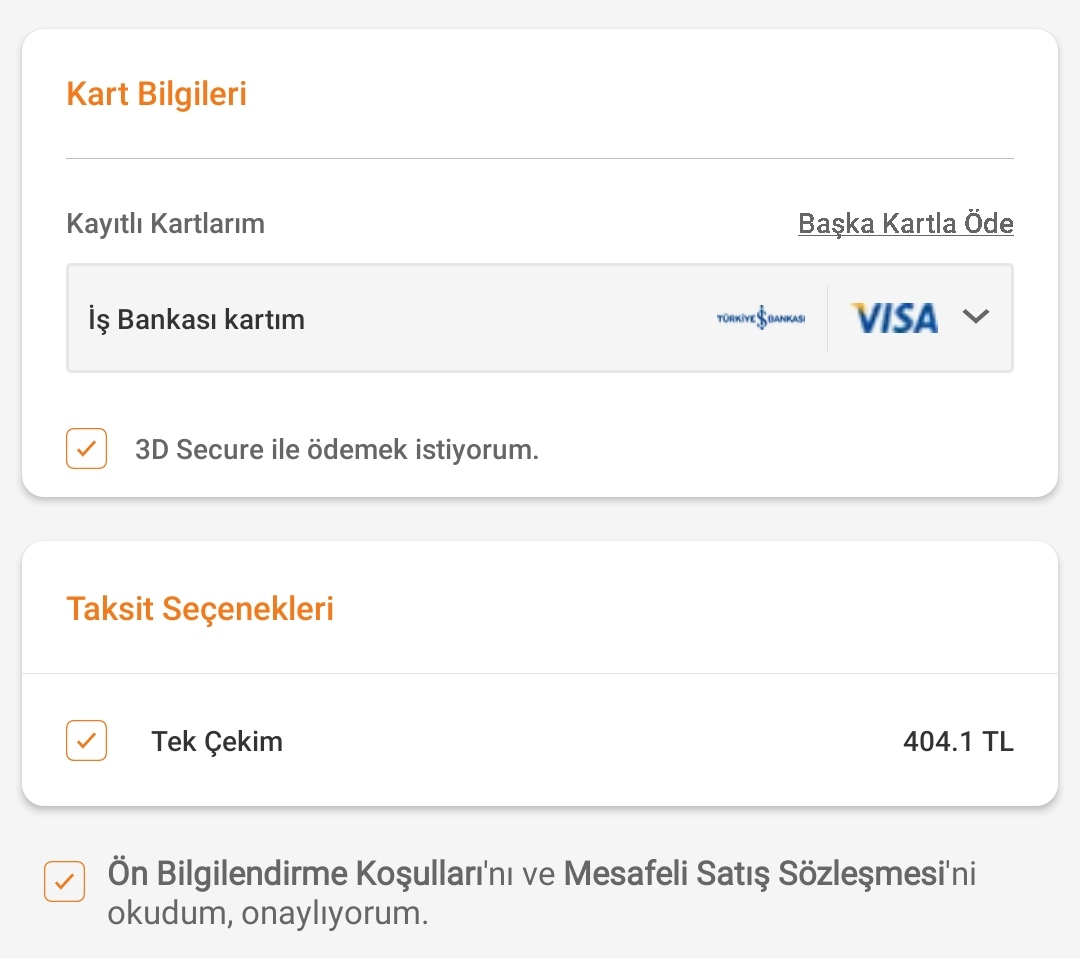
Task: Click the 3D Secure ile ödemek istiyorum text
Action: [337, 450]
